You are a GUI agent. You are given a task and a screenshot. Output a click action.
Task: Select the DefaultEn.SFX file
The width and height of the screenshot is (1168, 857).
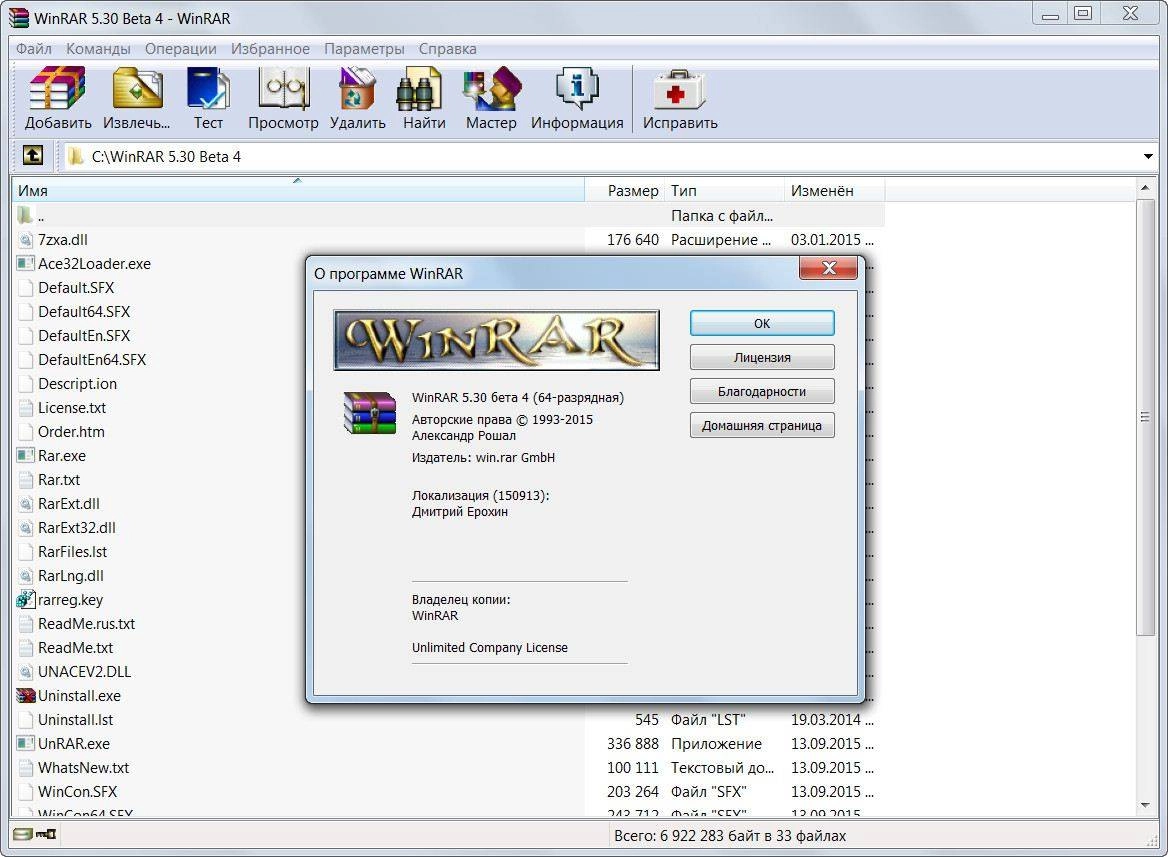coord(84,335)
